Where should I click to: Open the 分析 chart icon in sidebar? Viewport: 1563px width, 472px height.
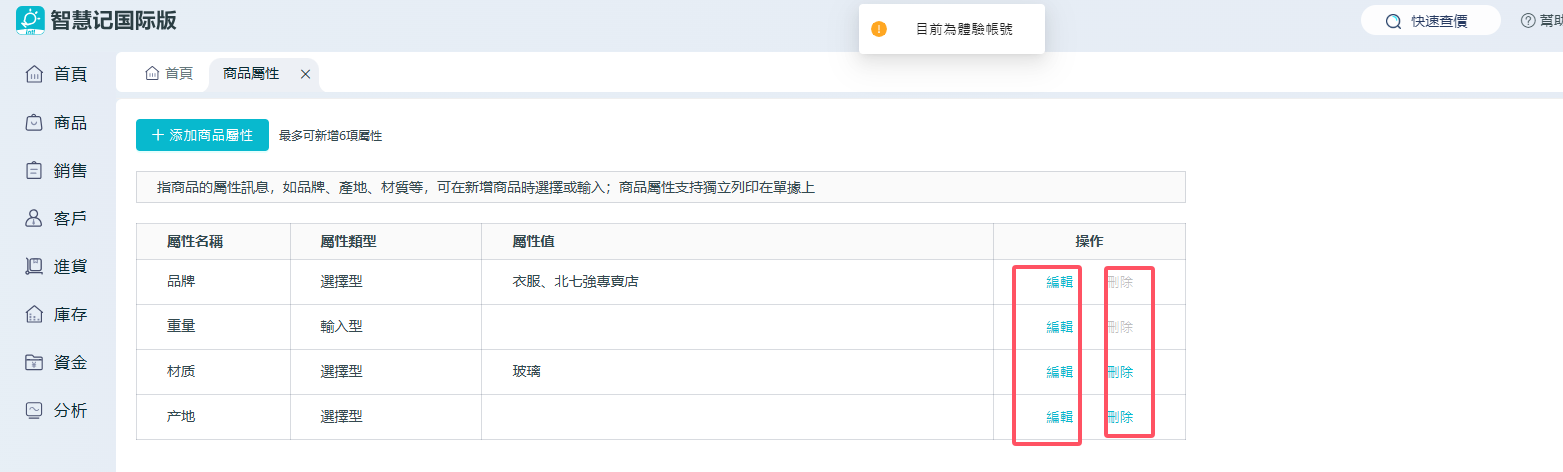point(34,410)
